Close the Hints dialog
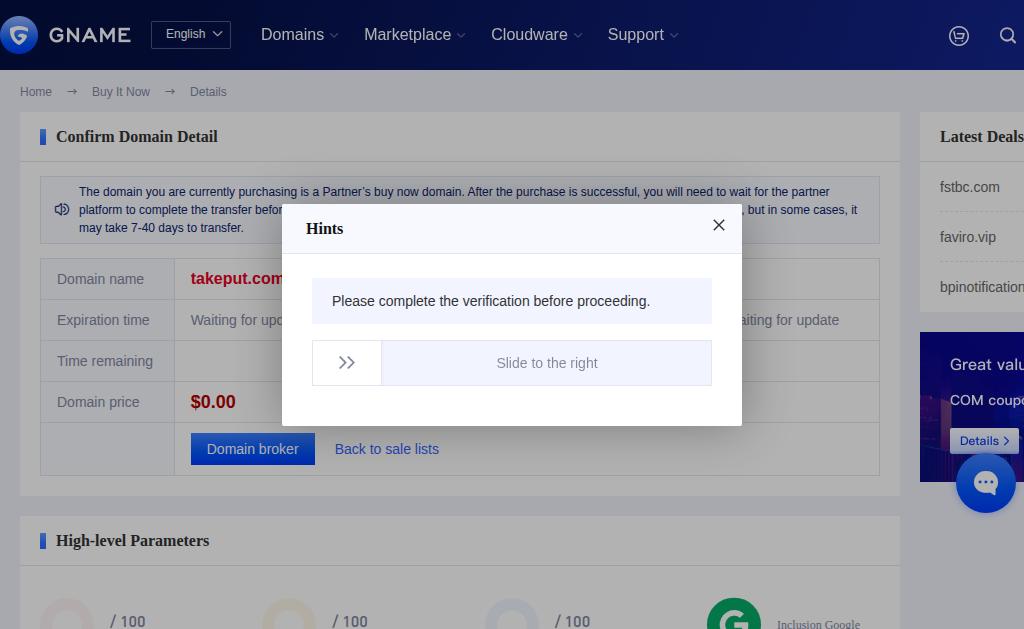Screen dimensions: 1024x629 click(718, 225)
